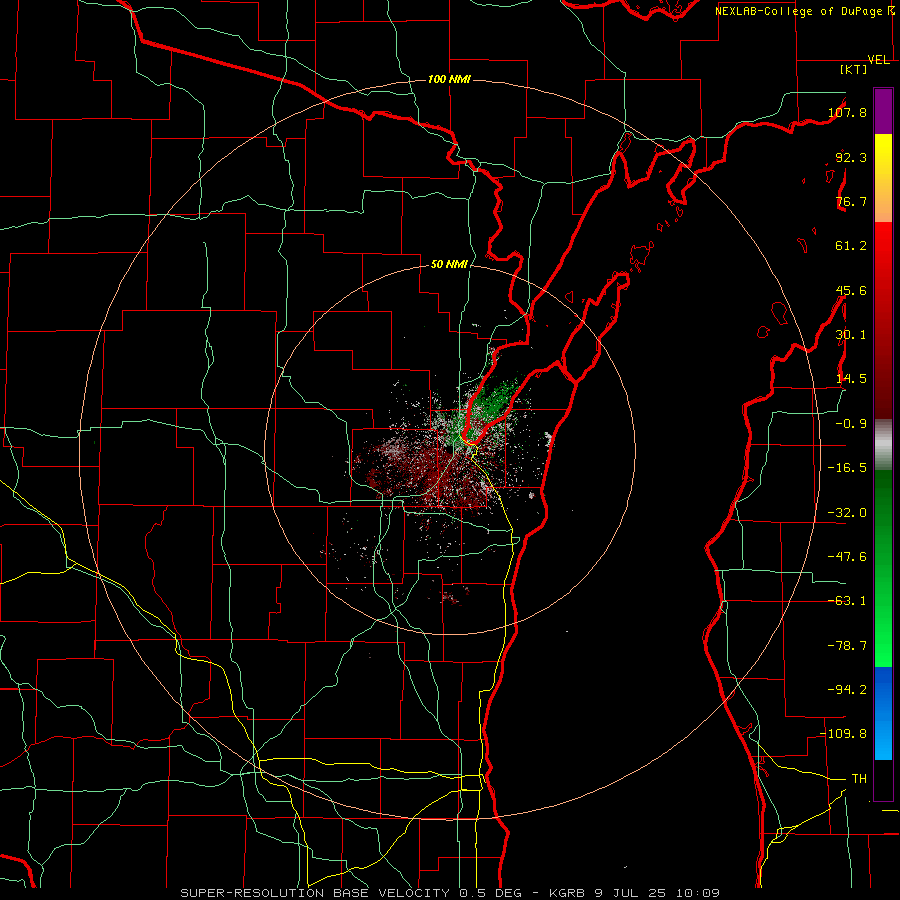The image size is (900, 900).
Task: Click the 45.6 legend value
Action: [x=851, y=290]
